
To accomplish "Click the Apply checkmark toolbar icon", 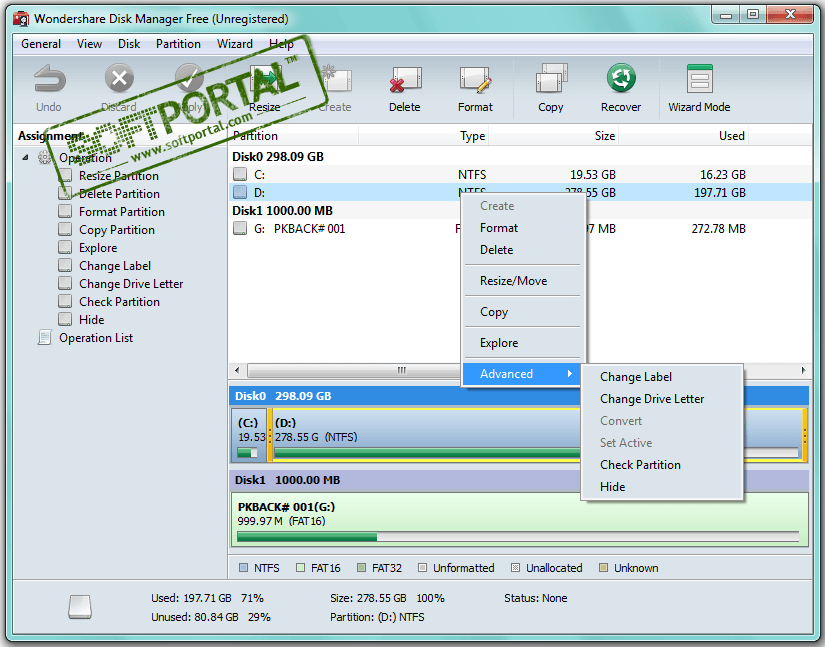I will (x=189, y=79).
